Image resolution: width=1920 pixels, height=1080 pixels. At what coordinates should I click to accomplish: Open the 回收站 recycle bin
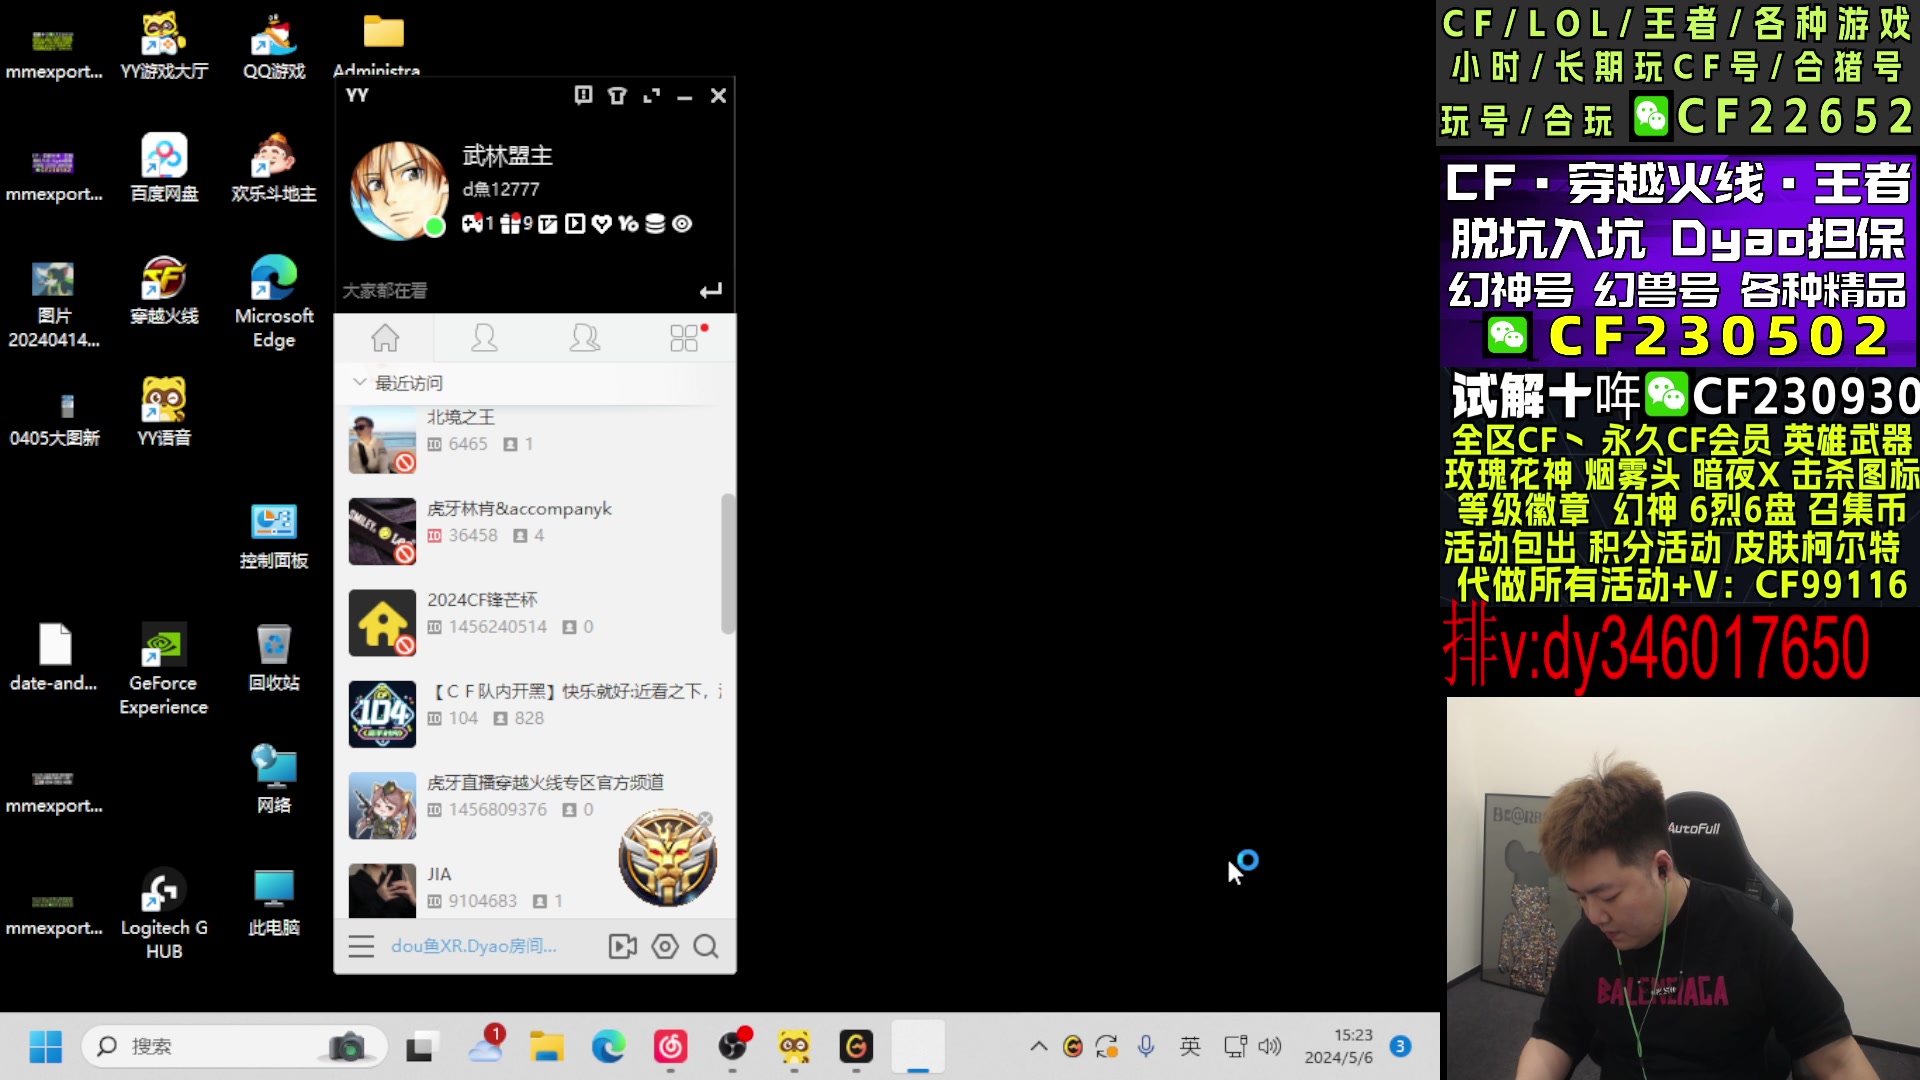pyautogui.click(x=274, y=657)
